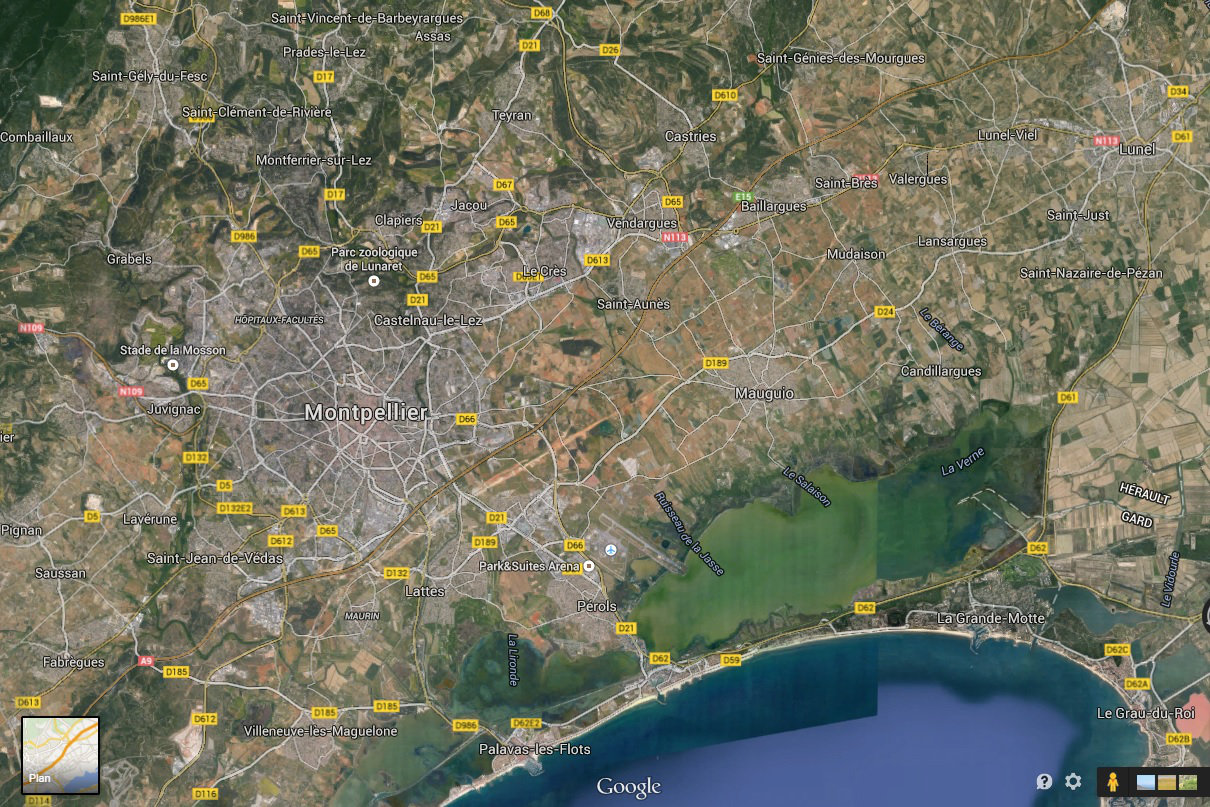Click the Montpellier city label
Image resolution: width=1210 pixels, height=807 pixels.
(366, 412)
